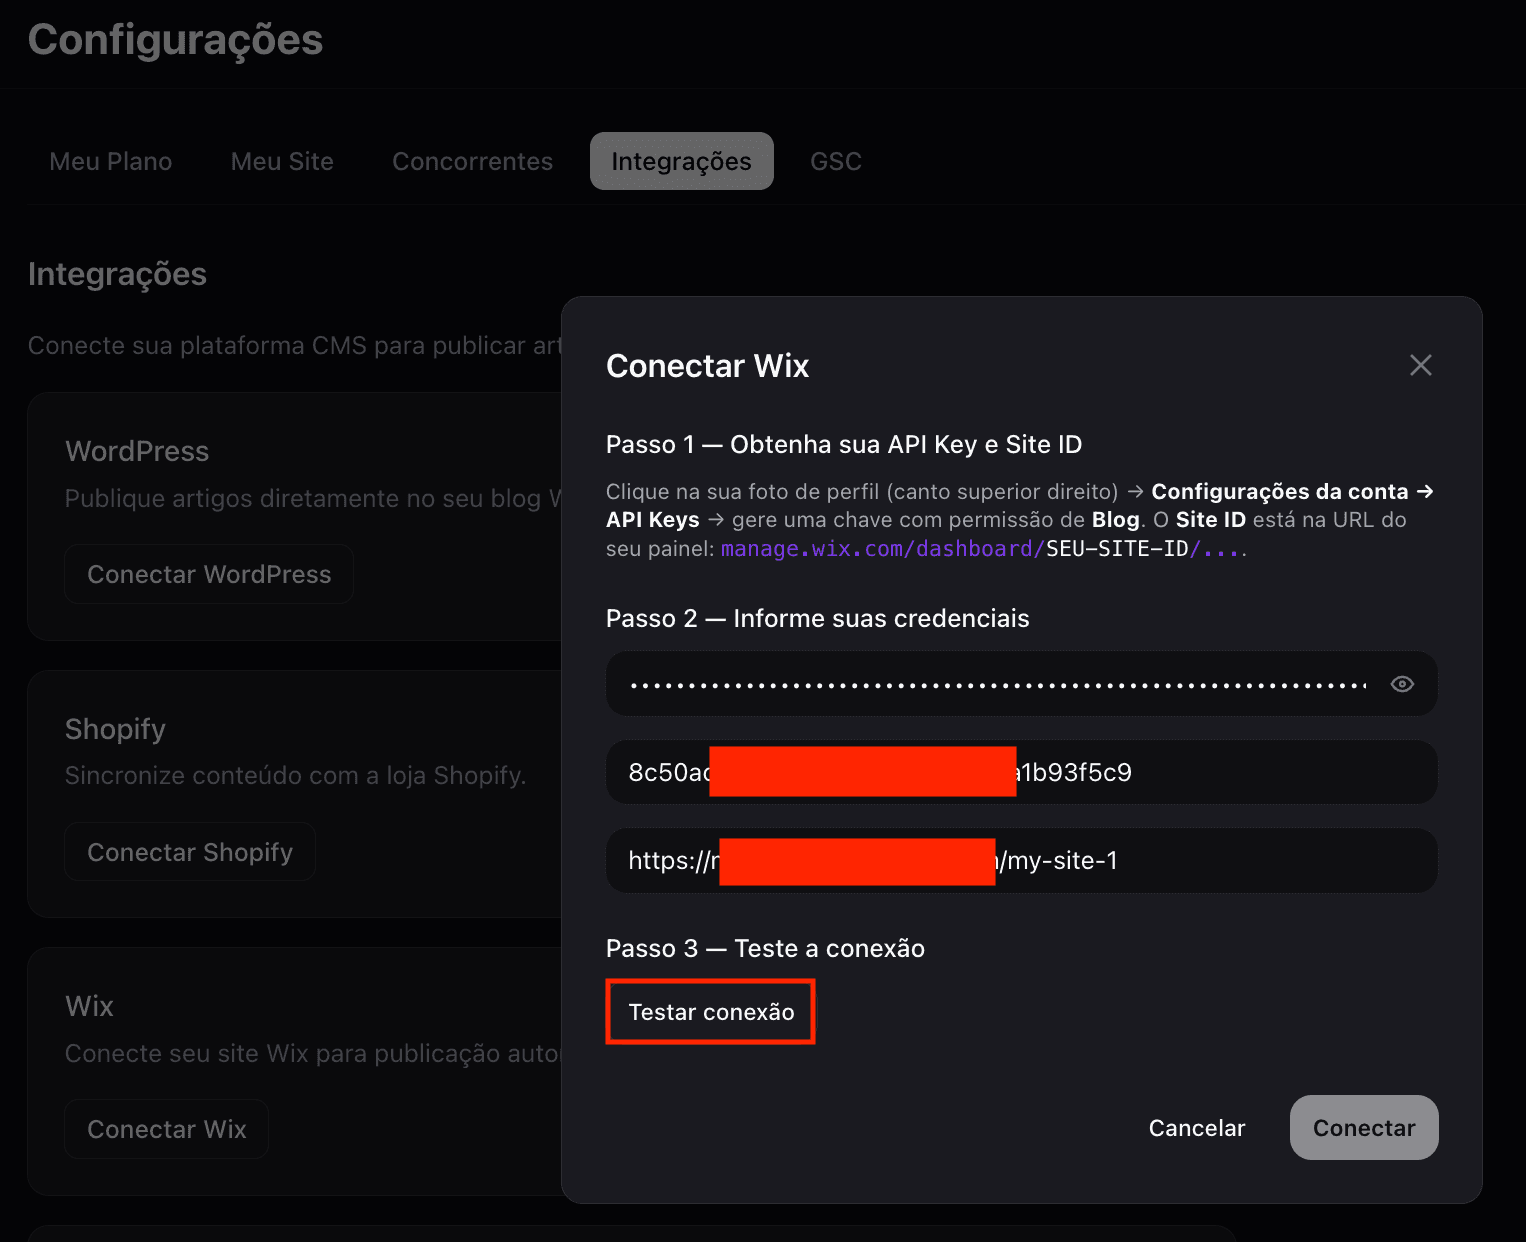Open the Meu Plano tab
1526x1242 pixels.
coord(111,161)
